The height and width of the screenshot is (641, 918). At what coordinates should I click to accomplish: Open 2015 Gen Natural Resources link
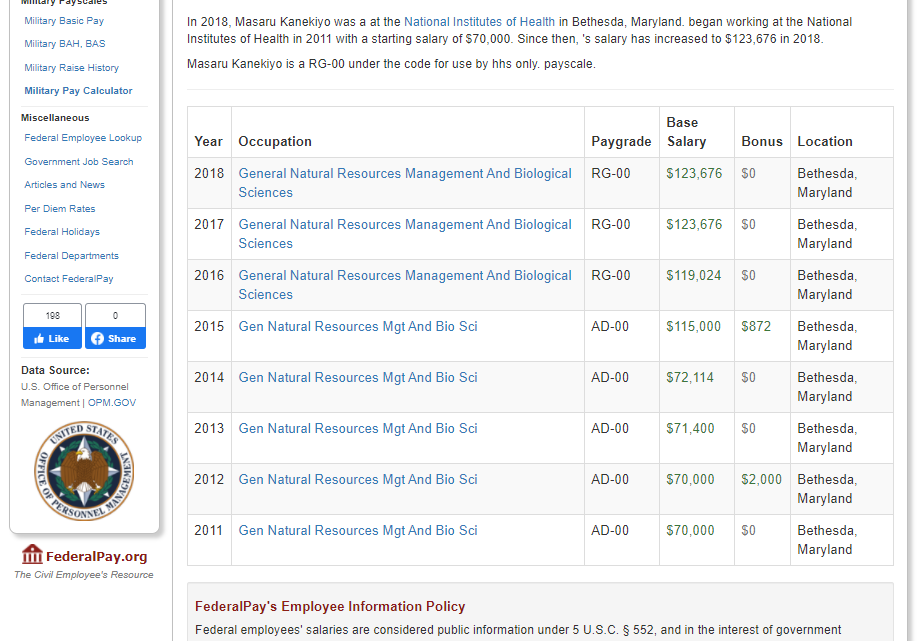click(x=358, y=326)
